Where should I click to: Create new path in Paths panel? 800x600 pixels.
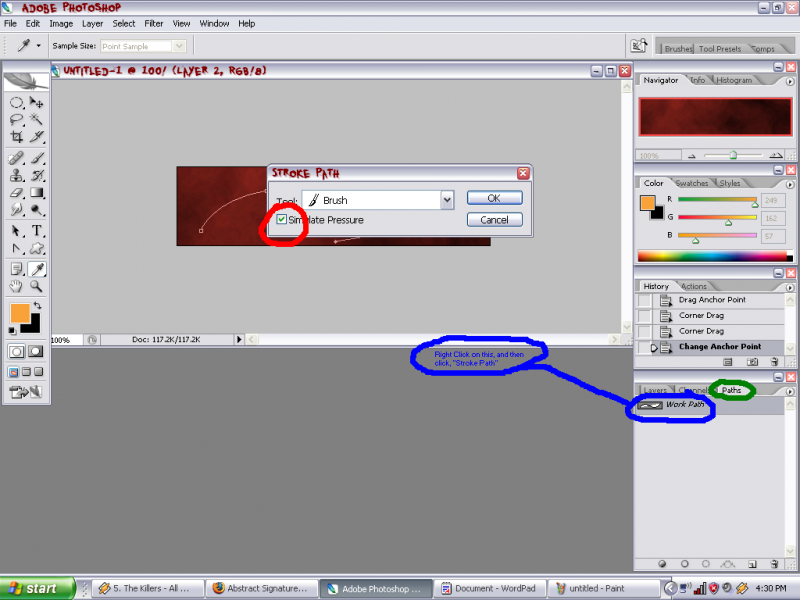(x=752, y=564)
